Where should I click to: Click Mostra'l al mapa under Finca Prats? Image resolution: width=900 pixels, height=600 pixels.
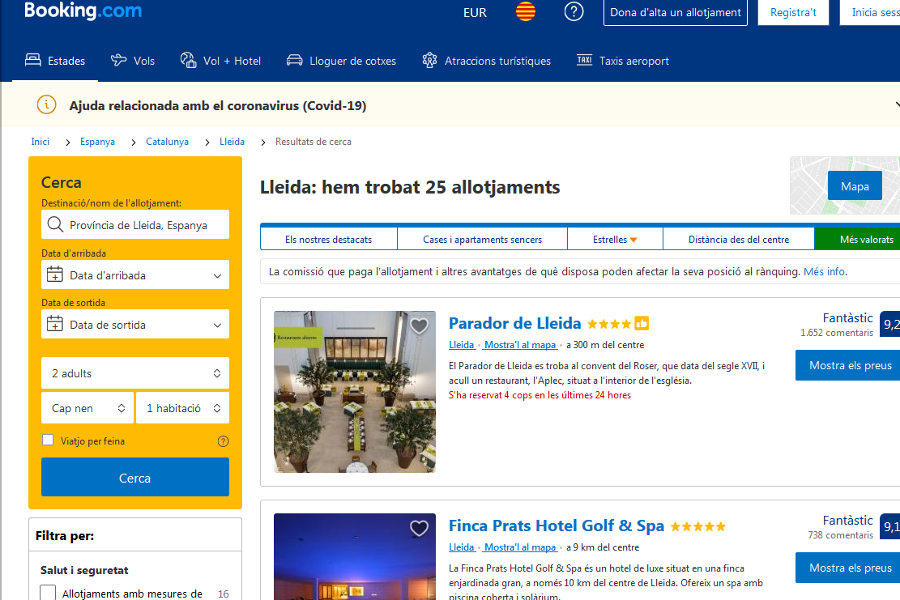point(520,547)
